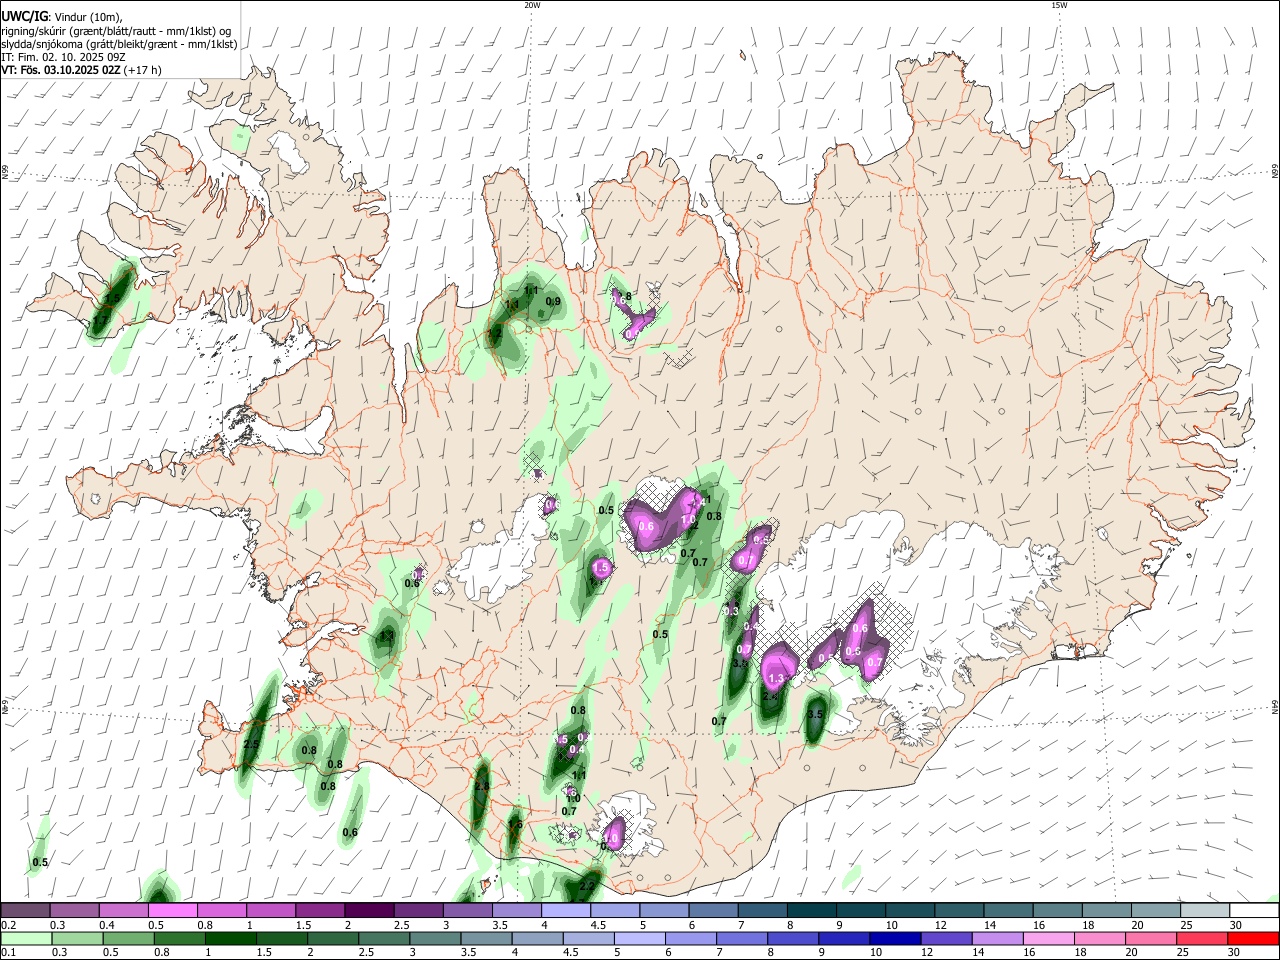This screenshot has height=960, width=1280.
Task: Click the 2.5 precipitation value on southwest coast
Action: [x=251, y=745]
